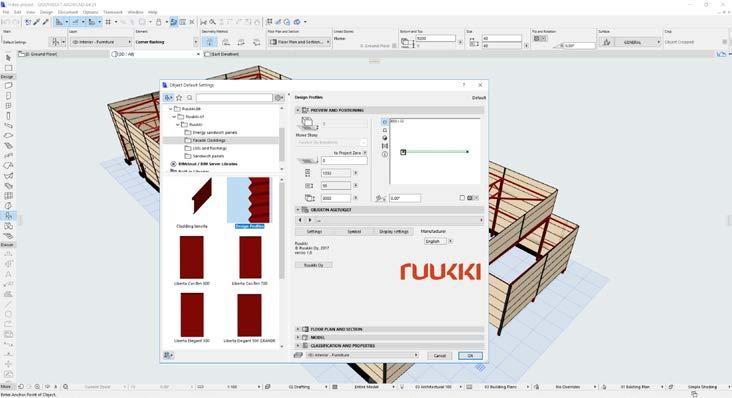
Task: Click the favorites star icon in dialog
Action: coord(179,98)
